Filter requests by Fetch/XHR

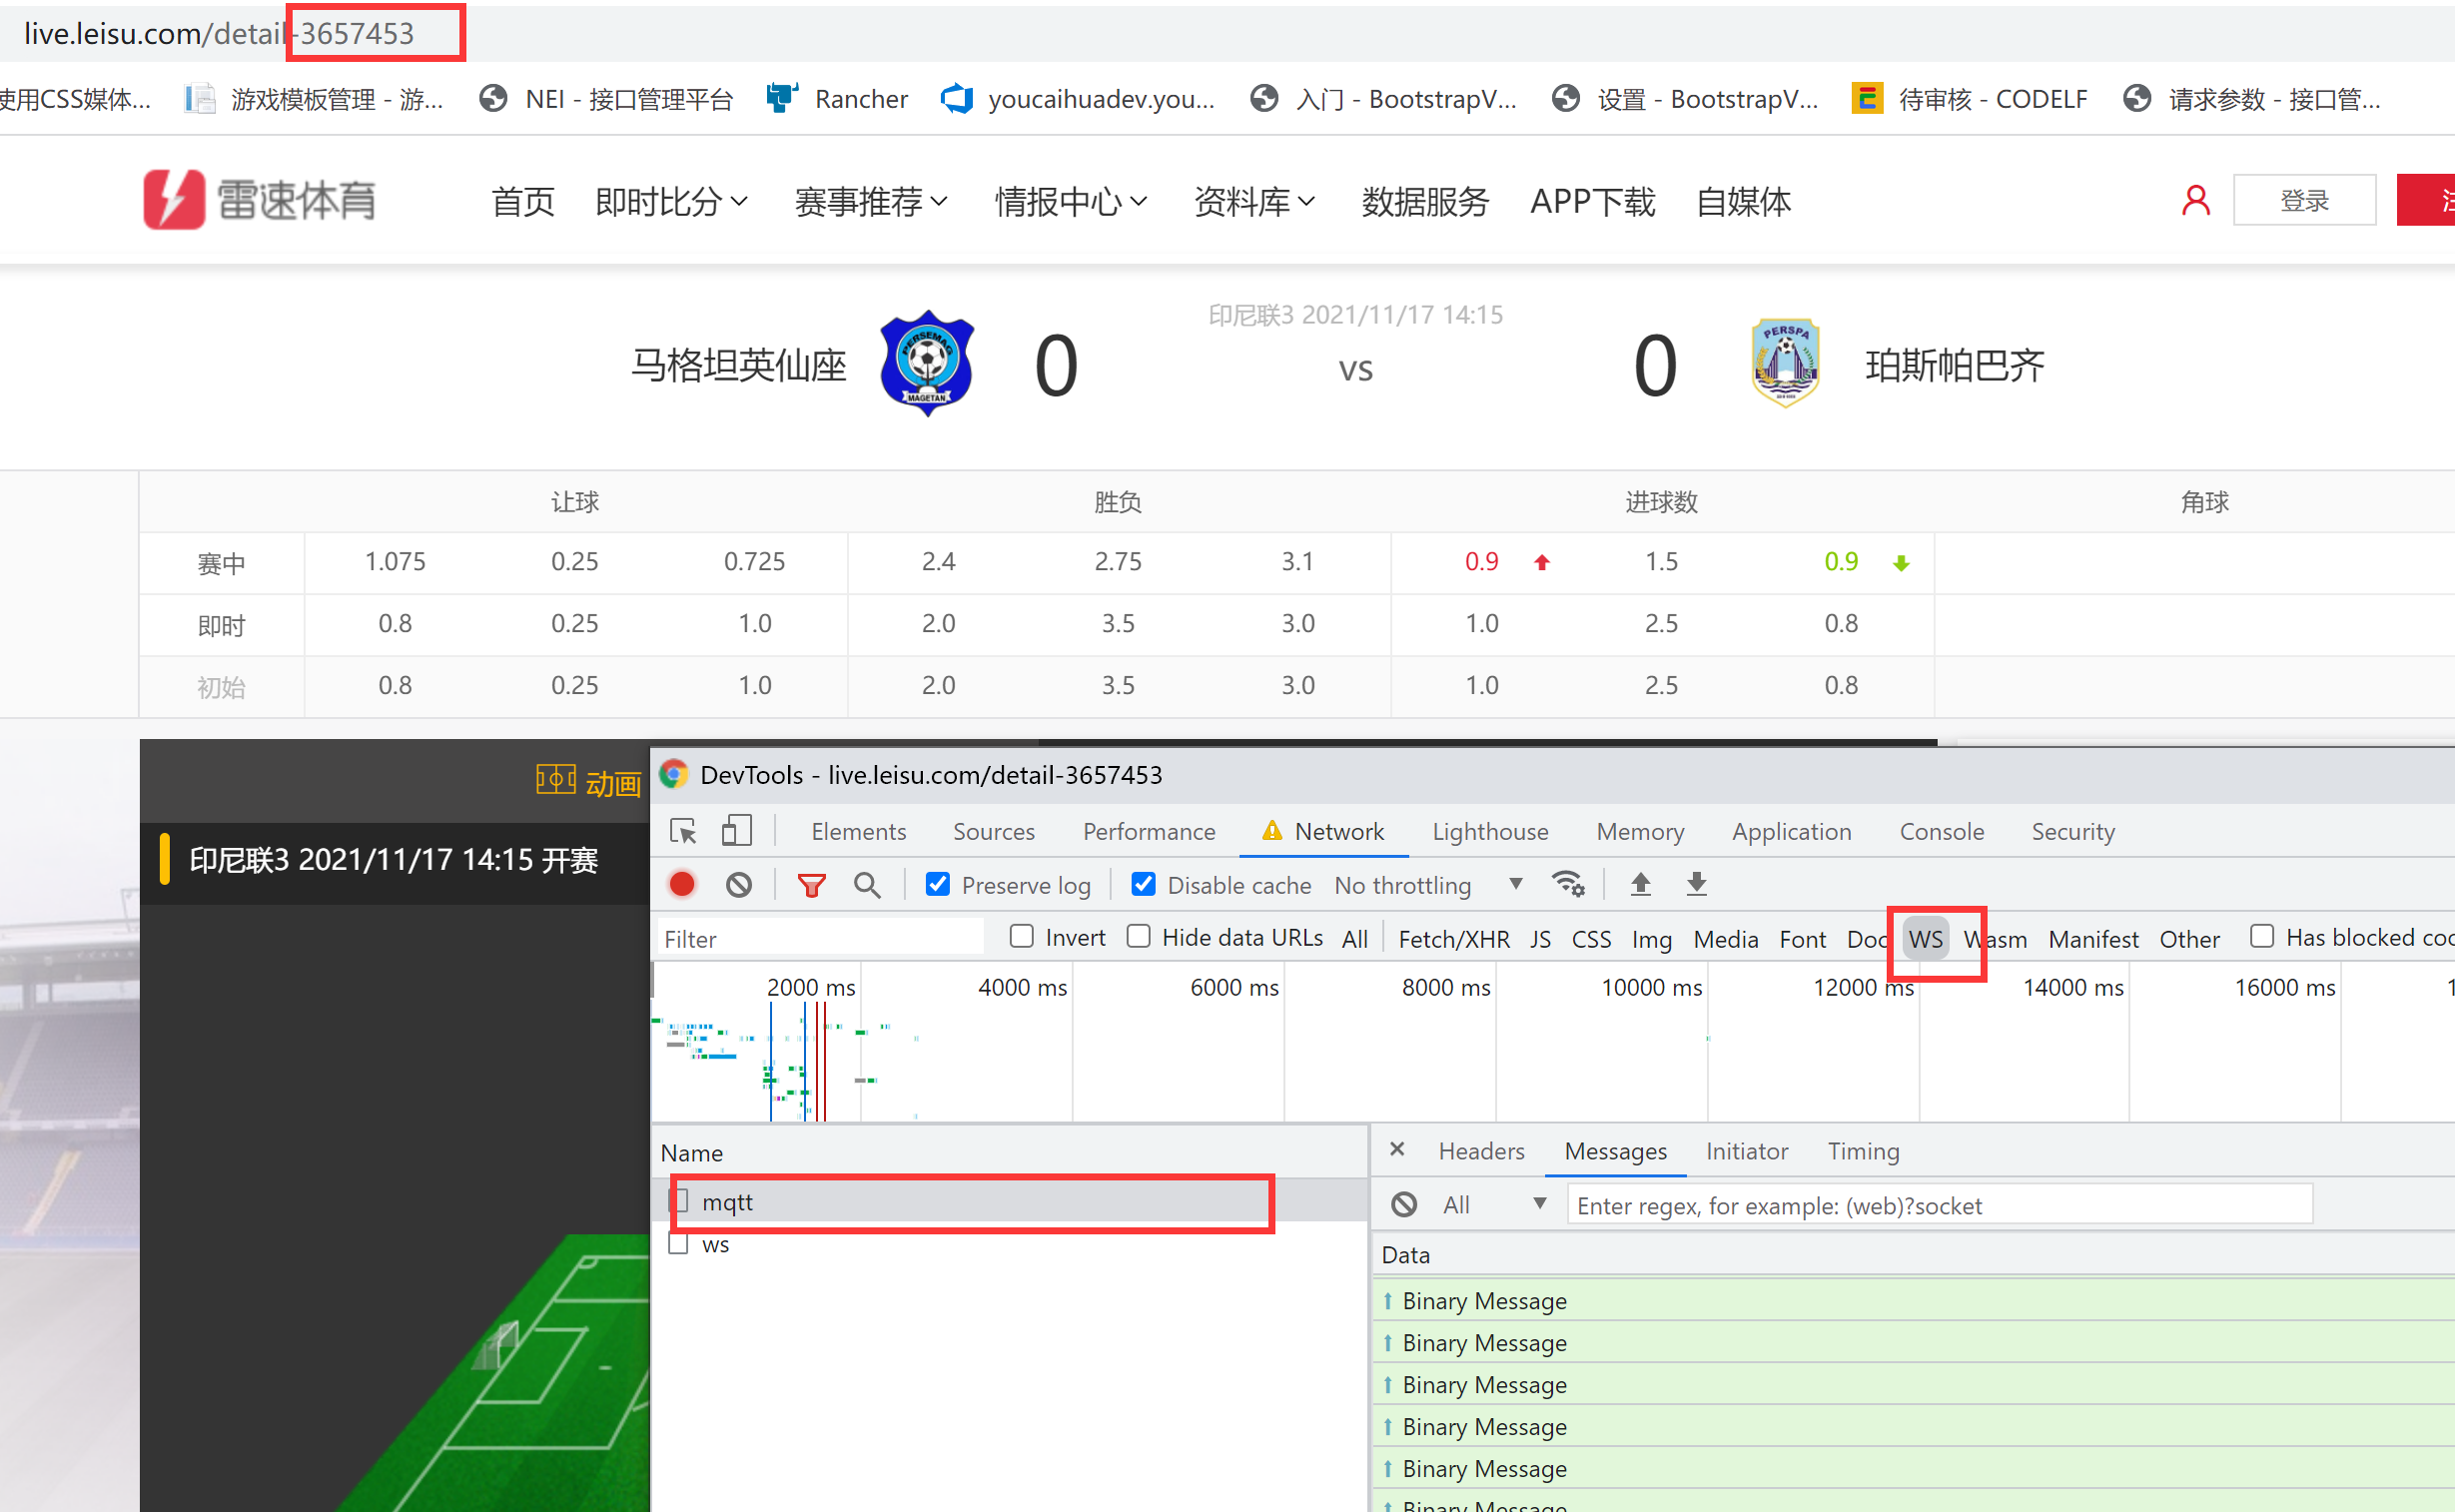1453,938
